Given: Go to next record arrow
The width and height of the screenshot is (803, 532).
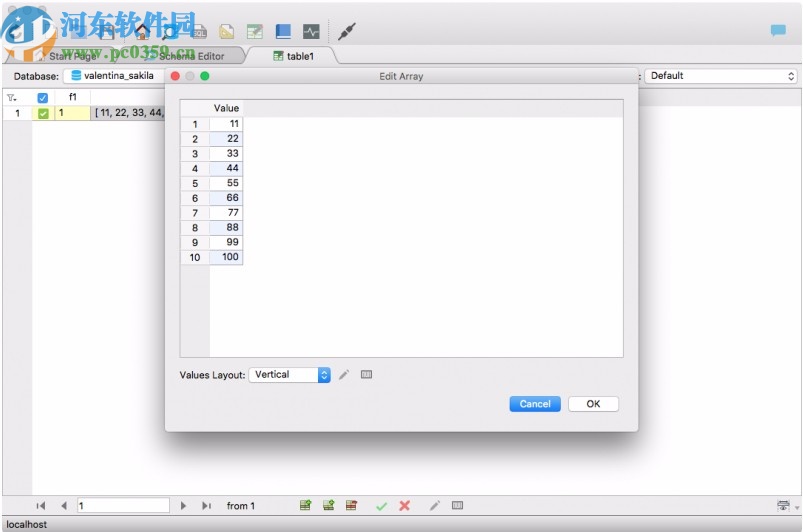Looking at the screenshot, I should coord(183,506).
